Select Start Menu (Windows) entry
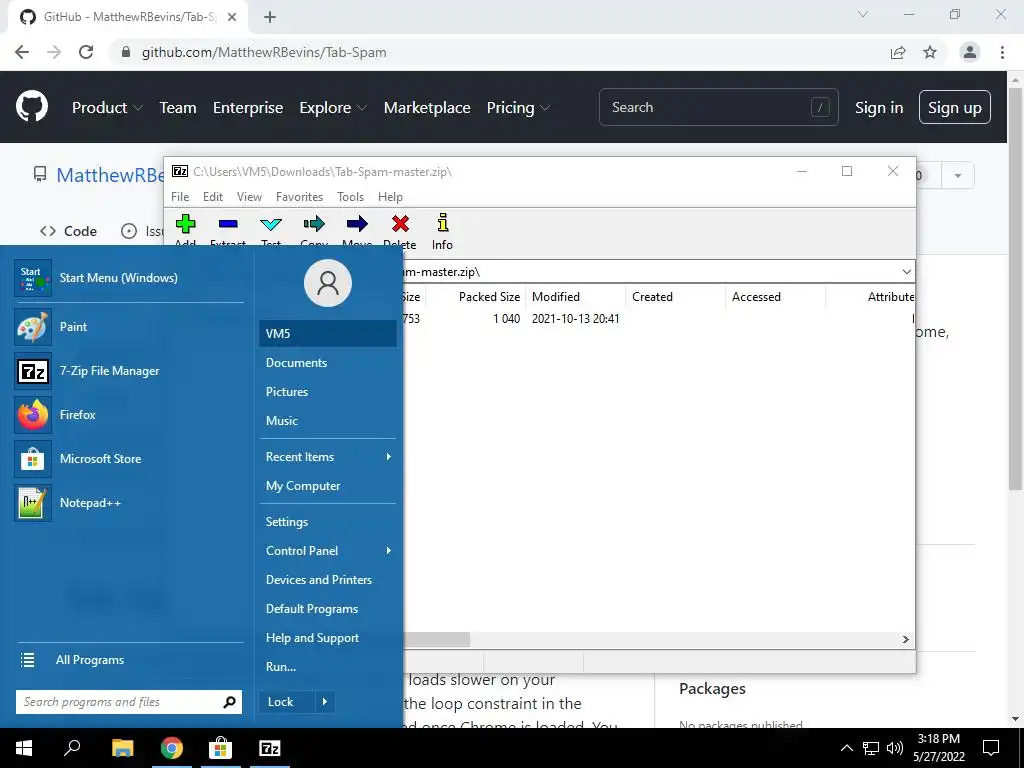 (129, 278)
